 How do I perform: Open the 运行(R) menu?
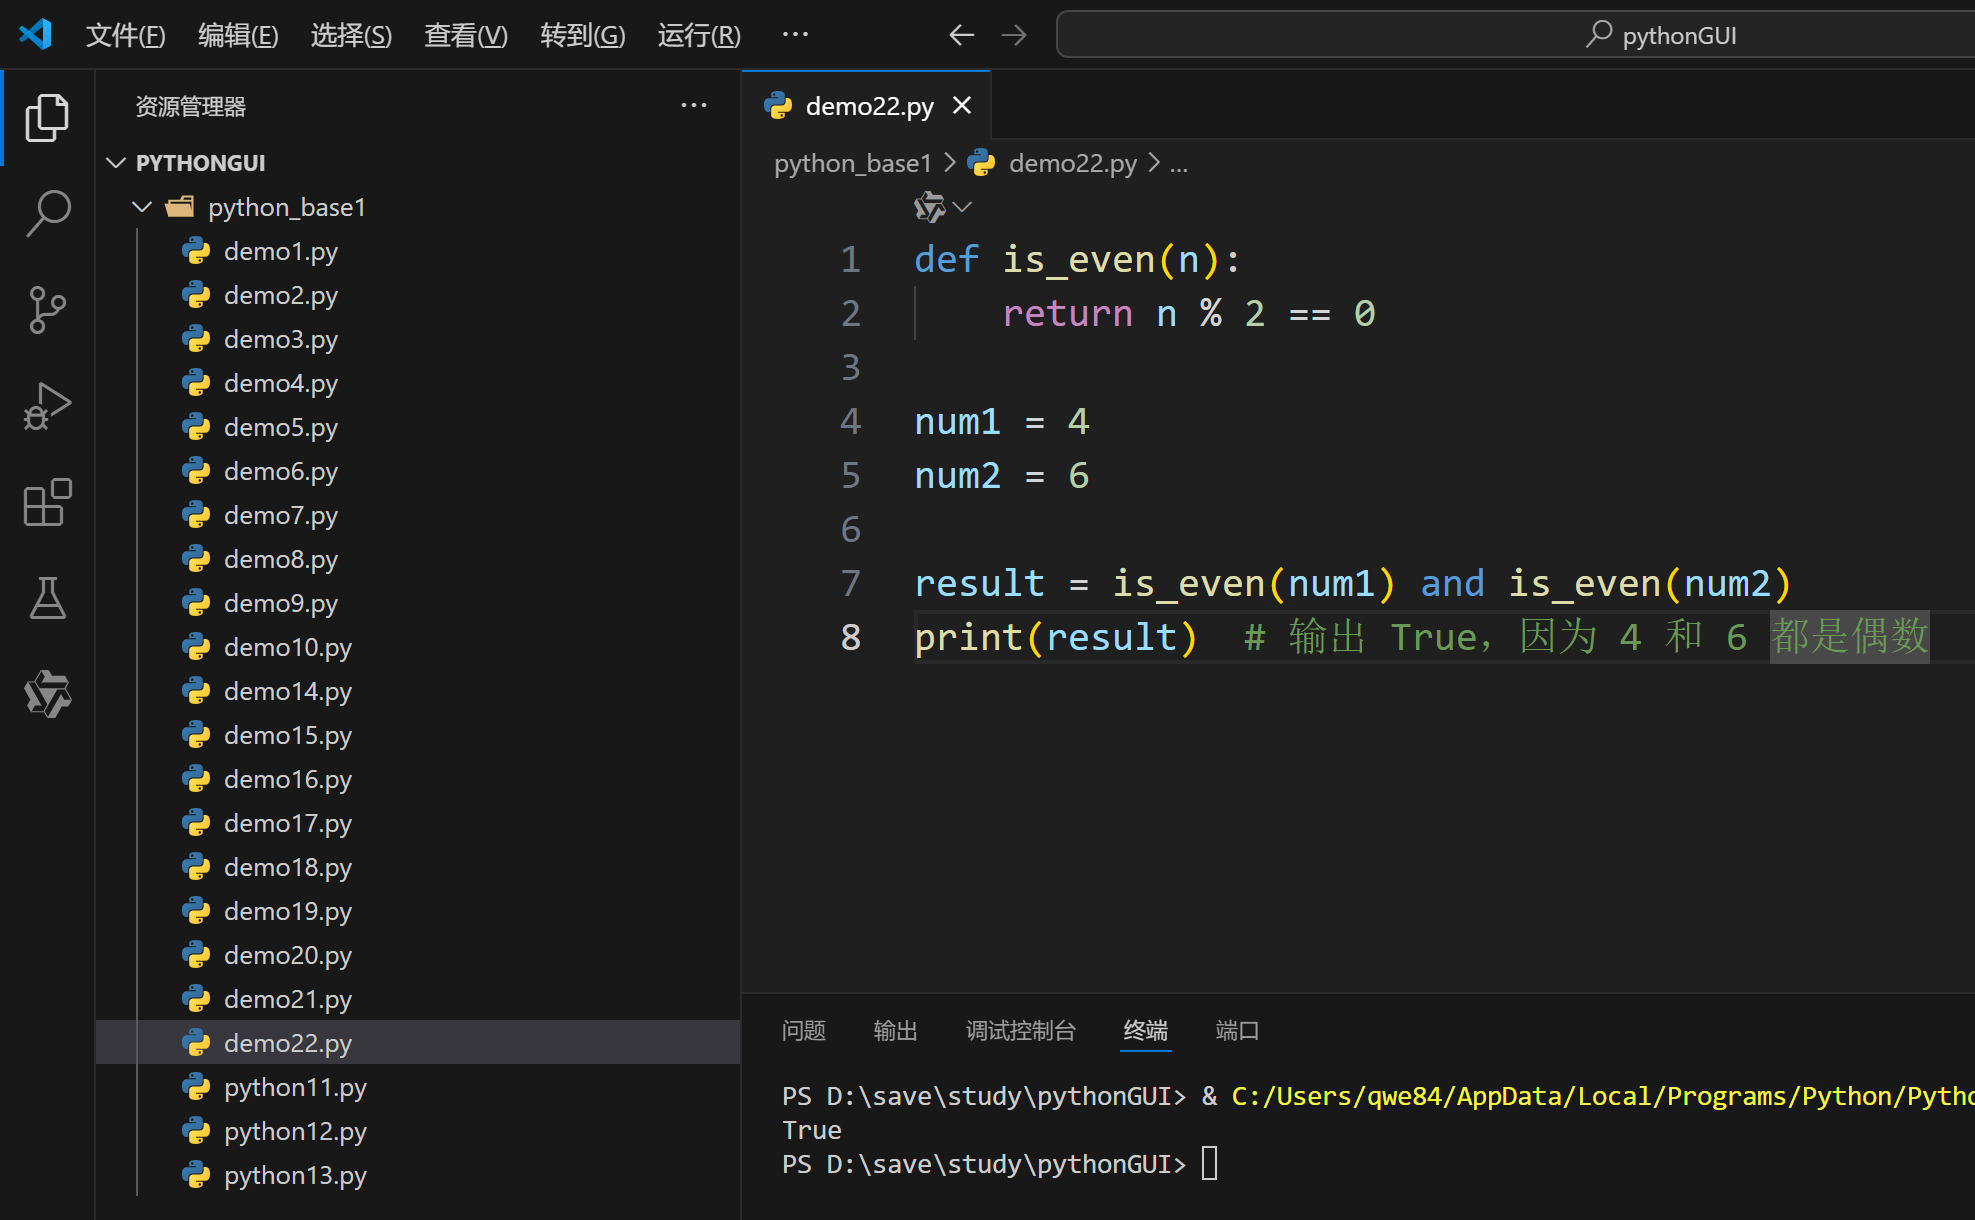tap(699, 35)
